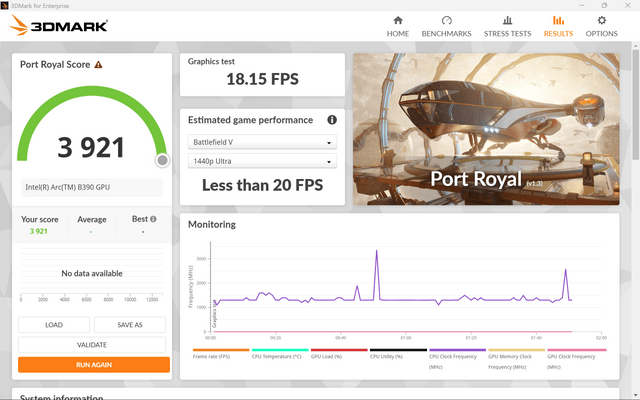The width and height of the screenshot is (640, 400).
Task: Click the SAVE AS button
Action: point(130,325)
